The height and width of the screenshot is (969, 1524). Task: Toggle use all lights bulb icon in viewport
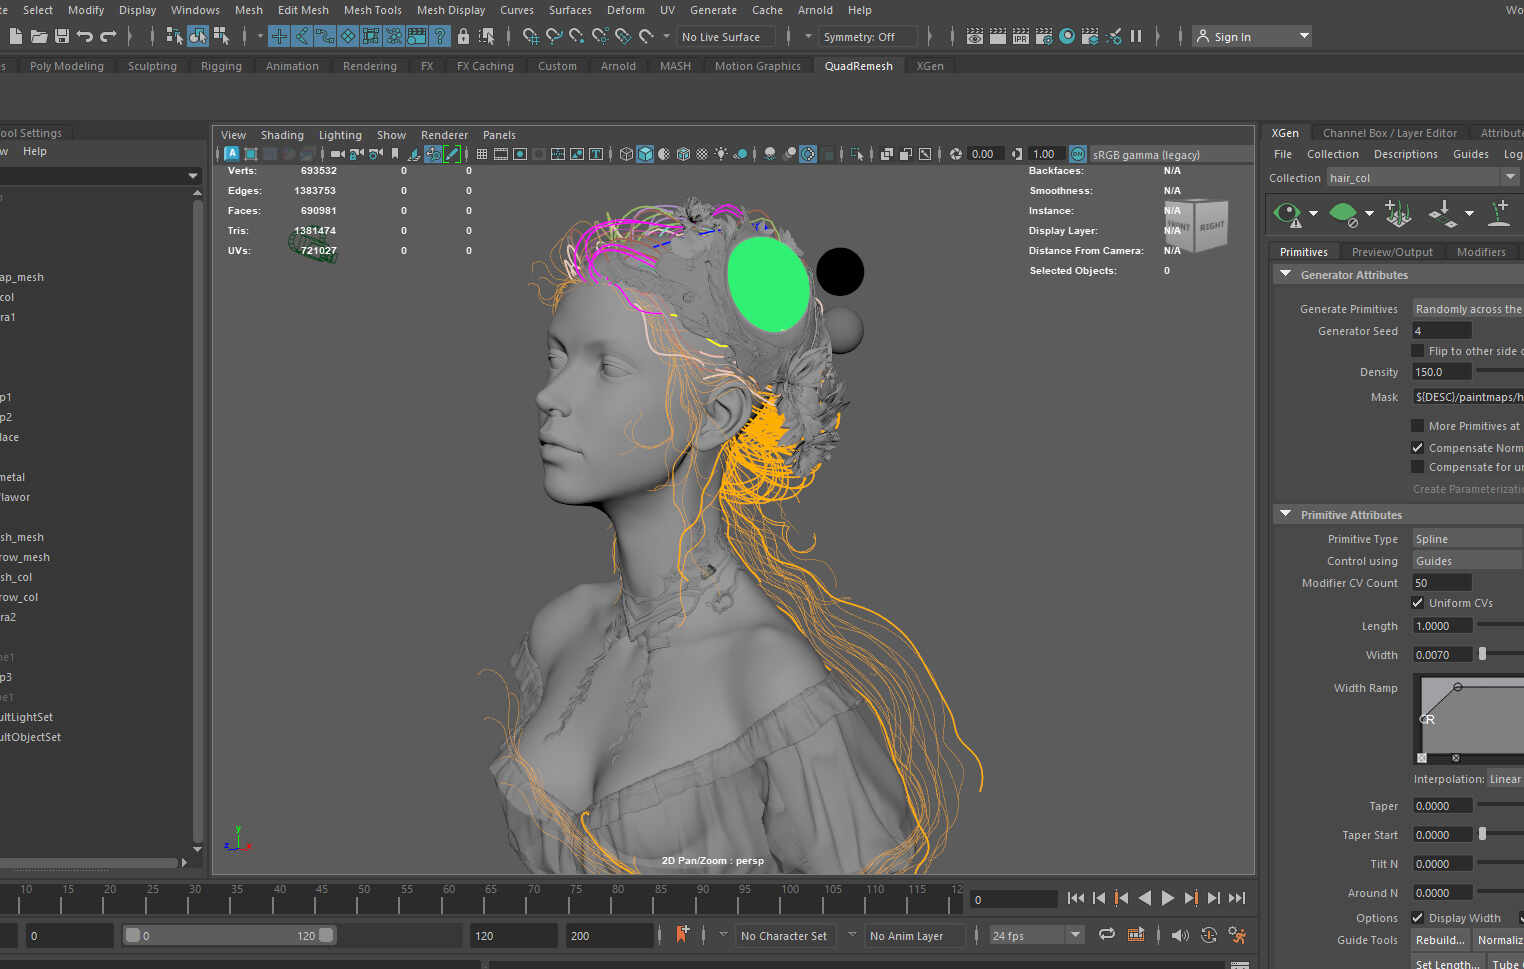coord(721,154)
